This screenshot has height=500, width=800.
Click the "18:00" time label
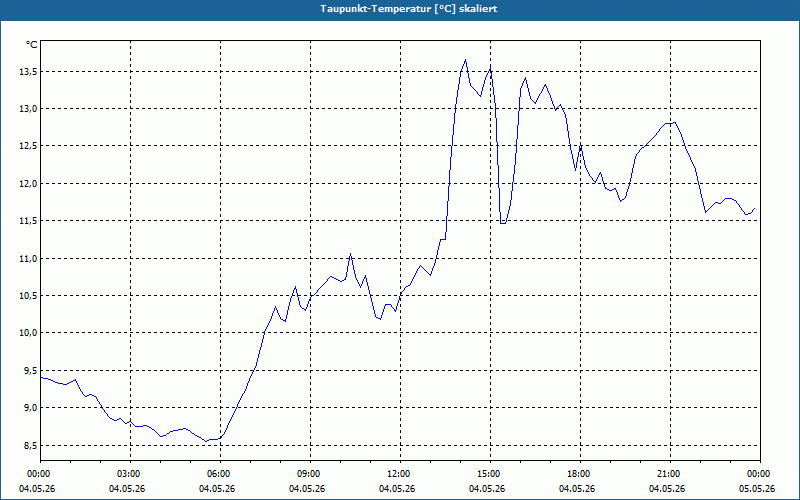(x=580, y=474)
